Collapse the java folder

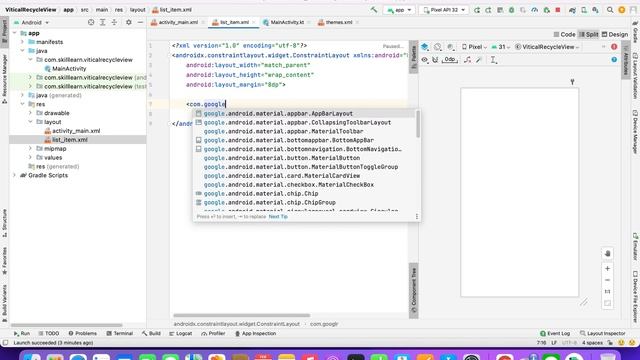22,51
